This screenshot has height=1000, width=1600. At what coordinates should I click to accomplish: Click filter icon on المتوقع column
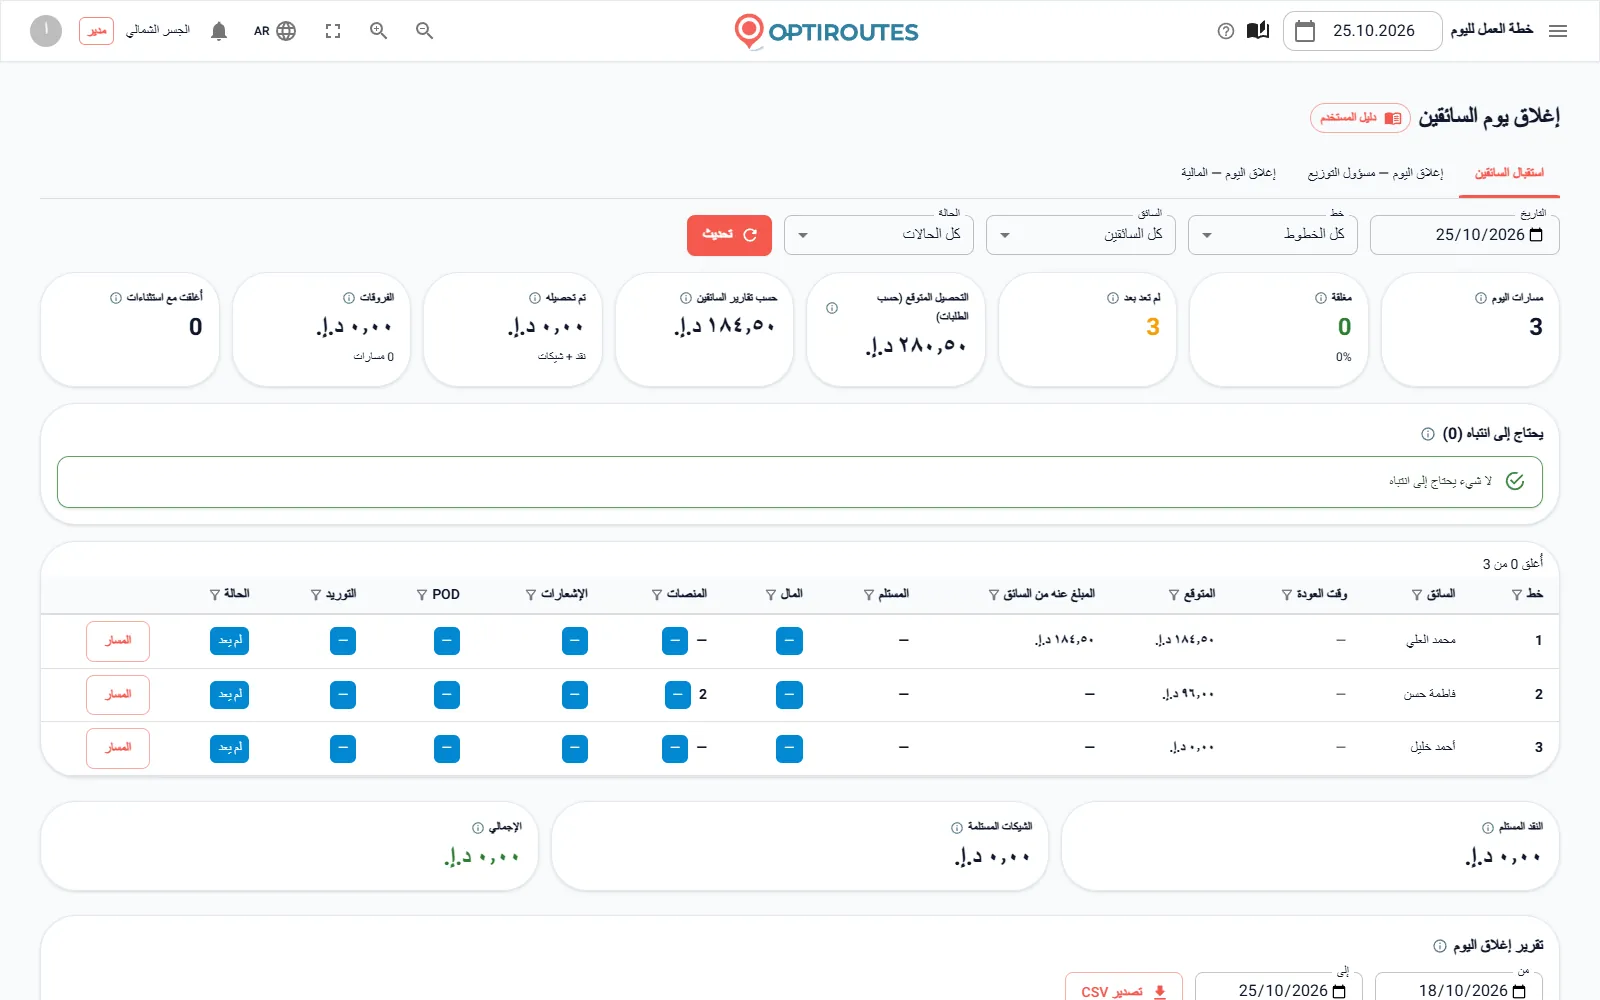1174,595
